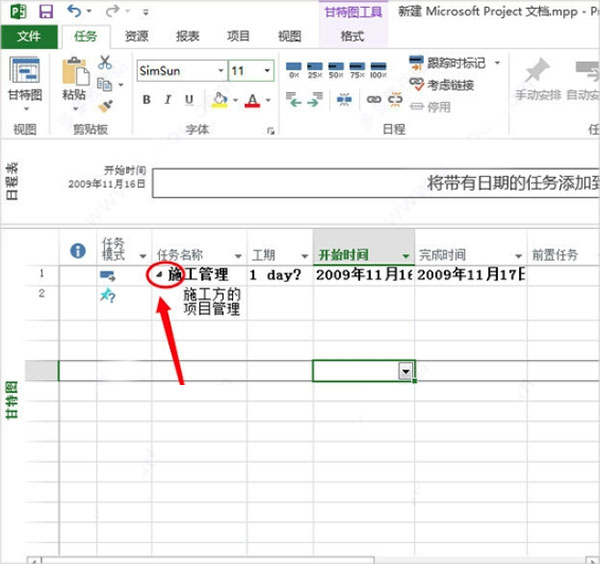This screenshot has width=600, height=564.
Task: Open the SimSun font name dropdown
Action: click(x=220, y=70)
